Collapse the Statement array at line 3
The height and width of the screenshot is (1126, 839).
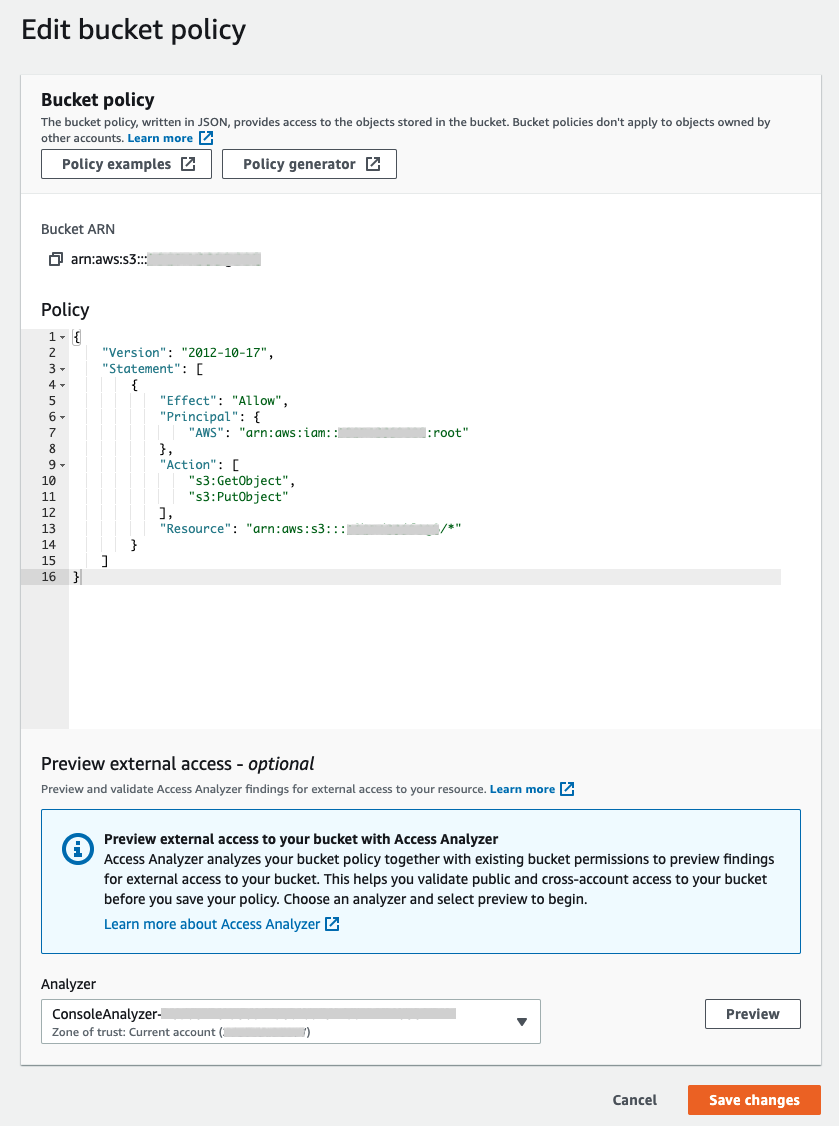[62, 368]
